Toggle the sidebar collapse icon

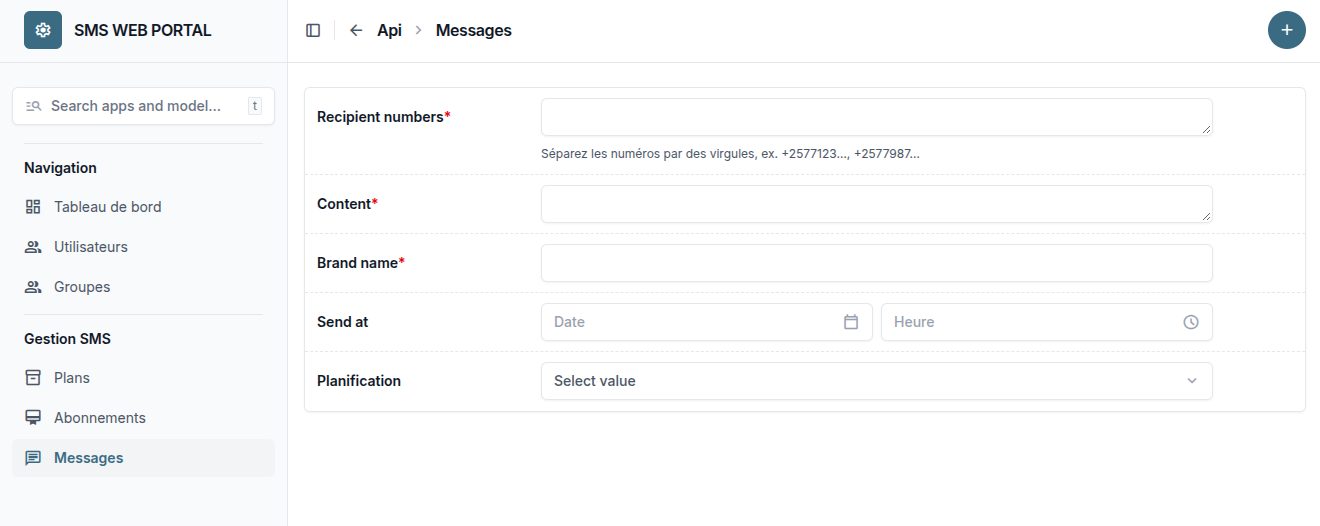[313, 31]
